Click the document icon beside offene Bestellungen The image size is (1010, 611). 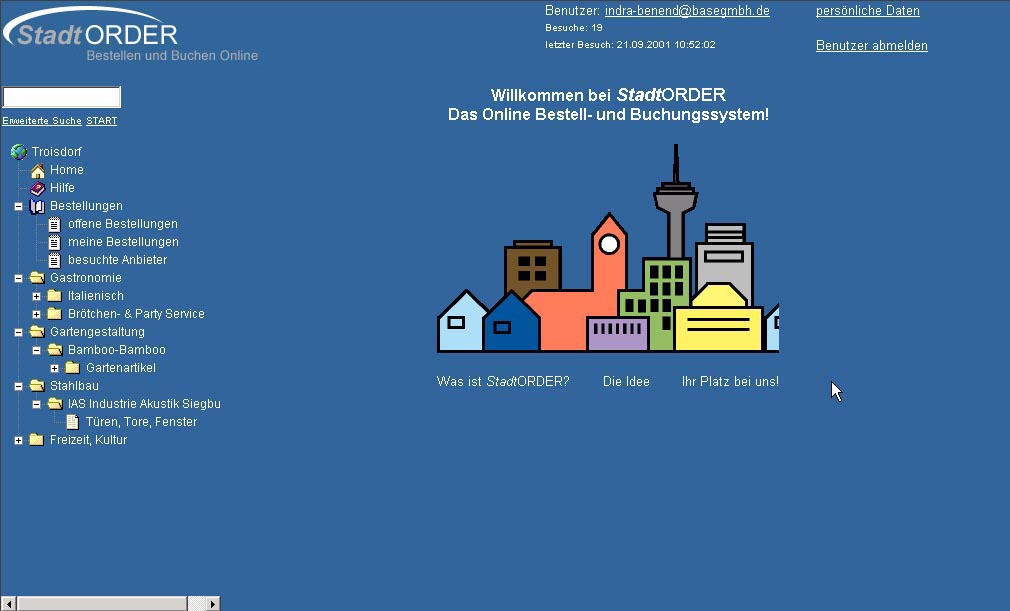tap(55, 224)
